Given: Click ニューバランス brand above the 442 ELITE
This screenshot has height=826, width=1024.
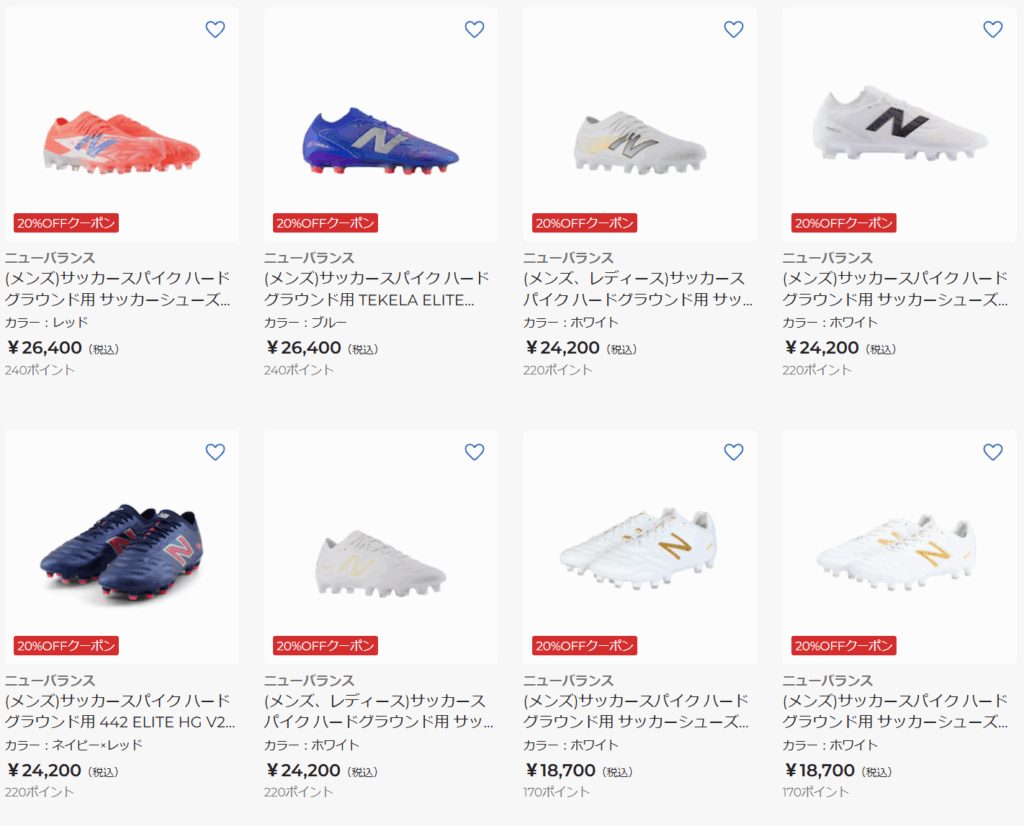Looking at the screenshot, I should [50, 681].
